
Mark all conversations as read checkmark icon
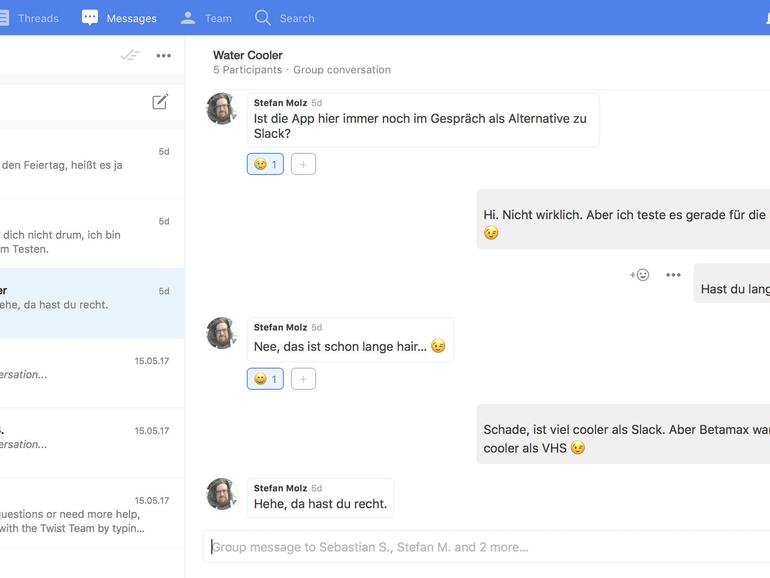point(130,55)
